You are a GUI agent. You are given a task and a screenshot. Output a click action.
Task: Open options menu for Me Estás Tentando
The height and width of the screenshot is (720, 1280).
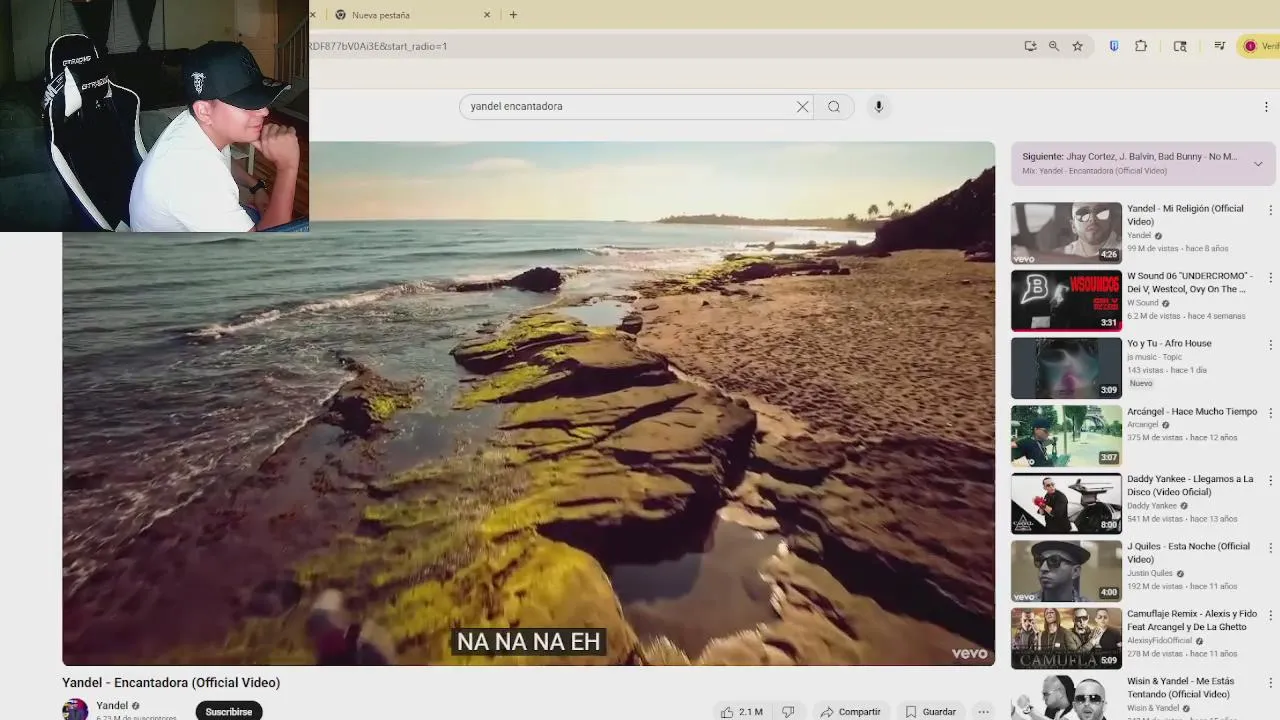click(1271, 683)
